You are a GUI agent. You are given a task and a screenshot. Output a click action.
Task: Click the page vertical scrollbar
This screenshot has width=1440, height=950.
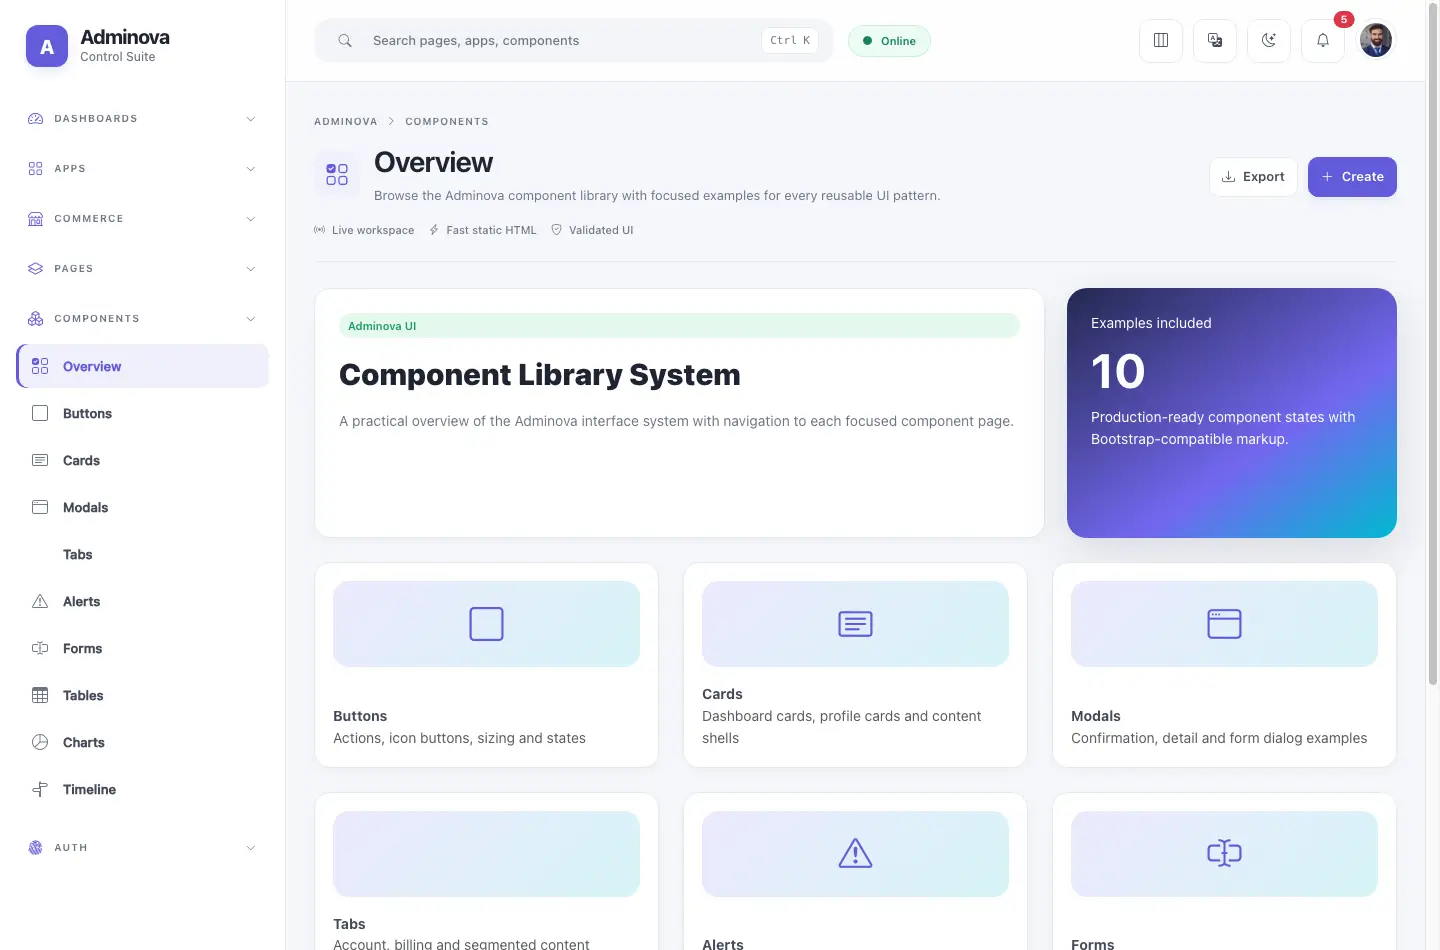(1433, 345)
